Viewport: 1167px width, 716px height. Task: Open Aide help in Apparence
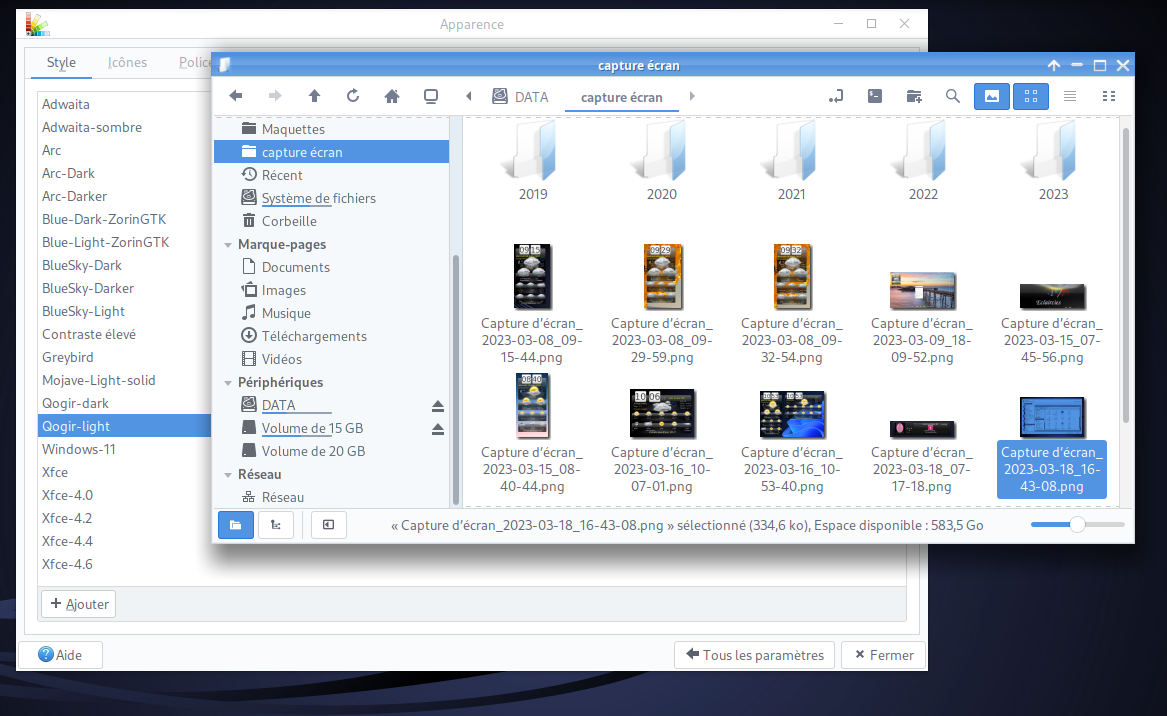(x=60, y=655)
